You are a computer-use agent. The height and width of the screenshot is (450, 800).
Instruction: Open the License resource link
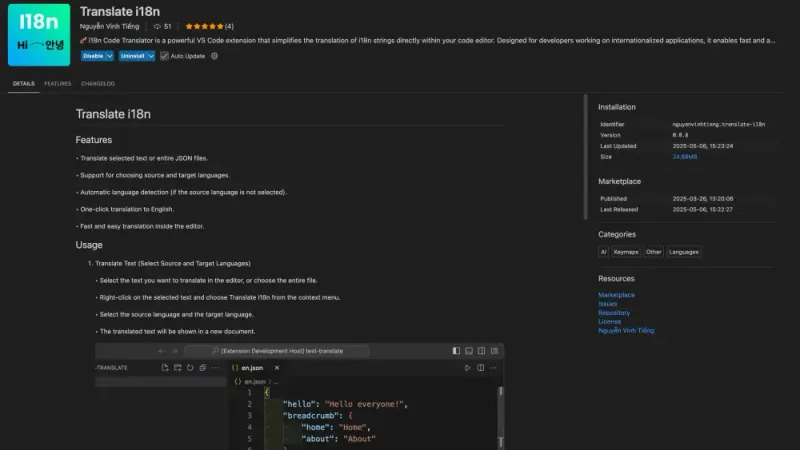(x=609, y=321)
